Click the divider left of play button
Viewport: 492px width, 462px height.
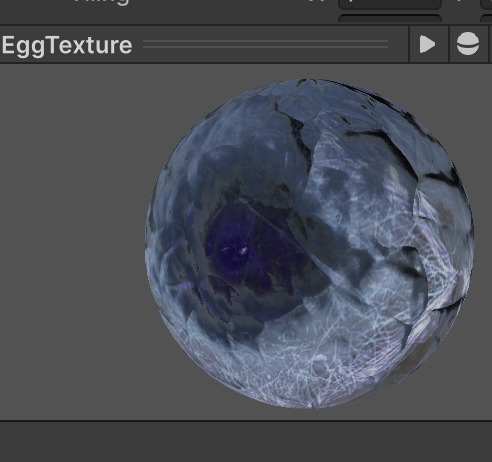[x=409, y=44]
